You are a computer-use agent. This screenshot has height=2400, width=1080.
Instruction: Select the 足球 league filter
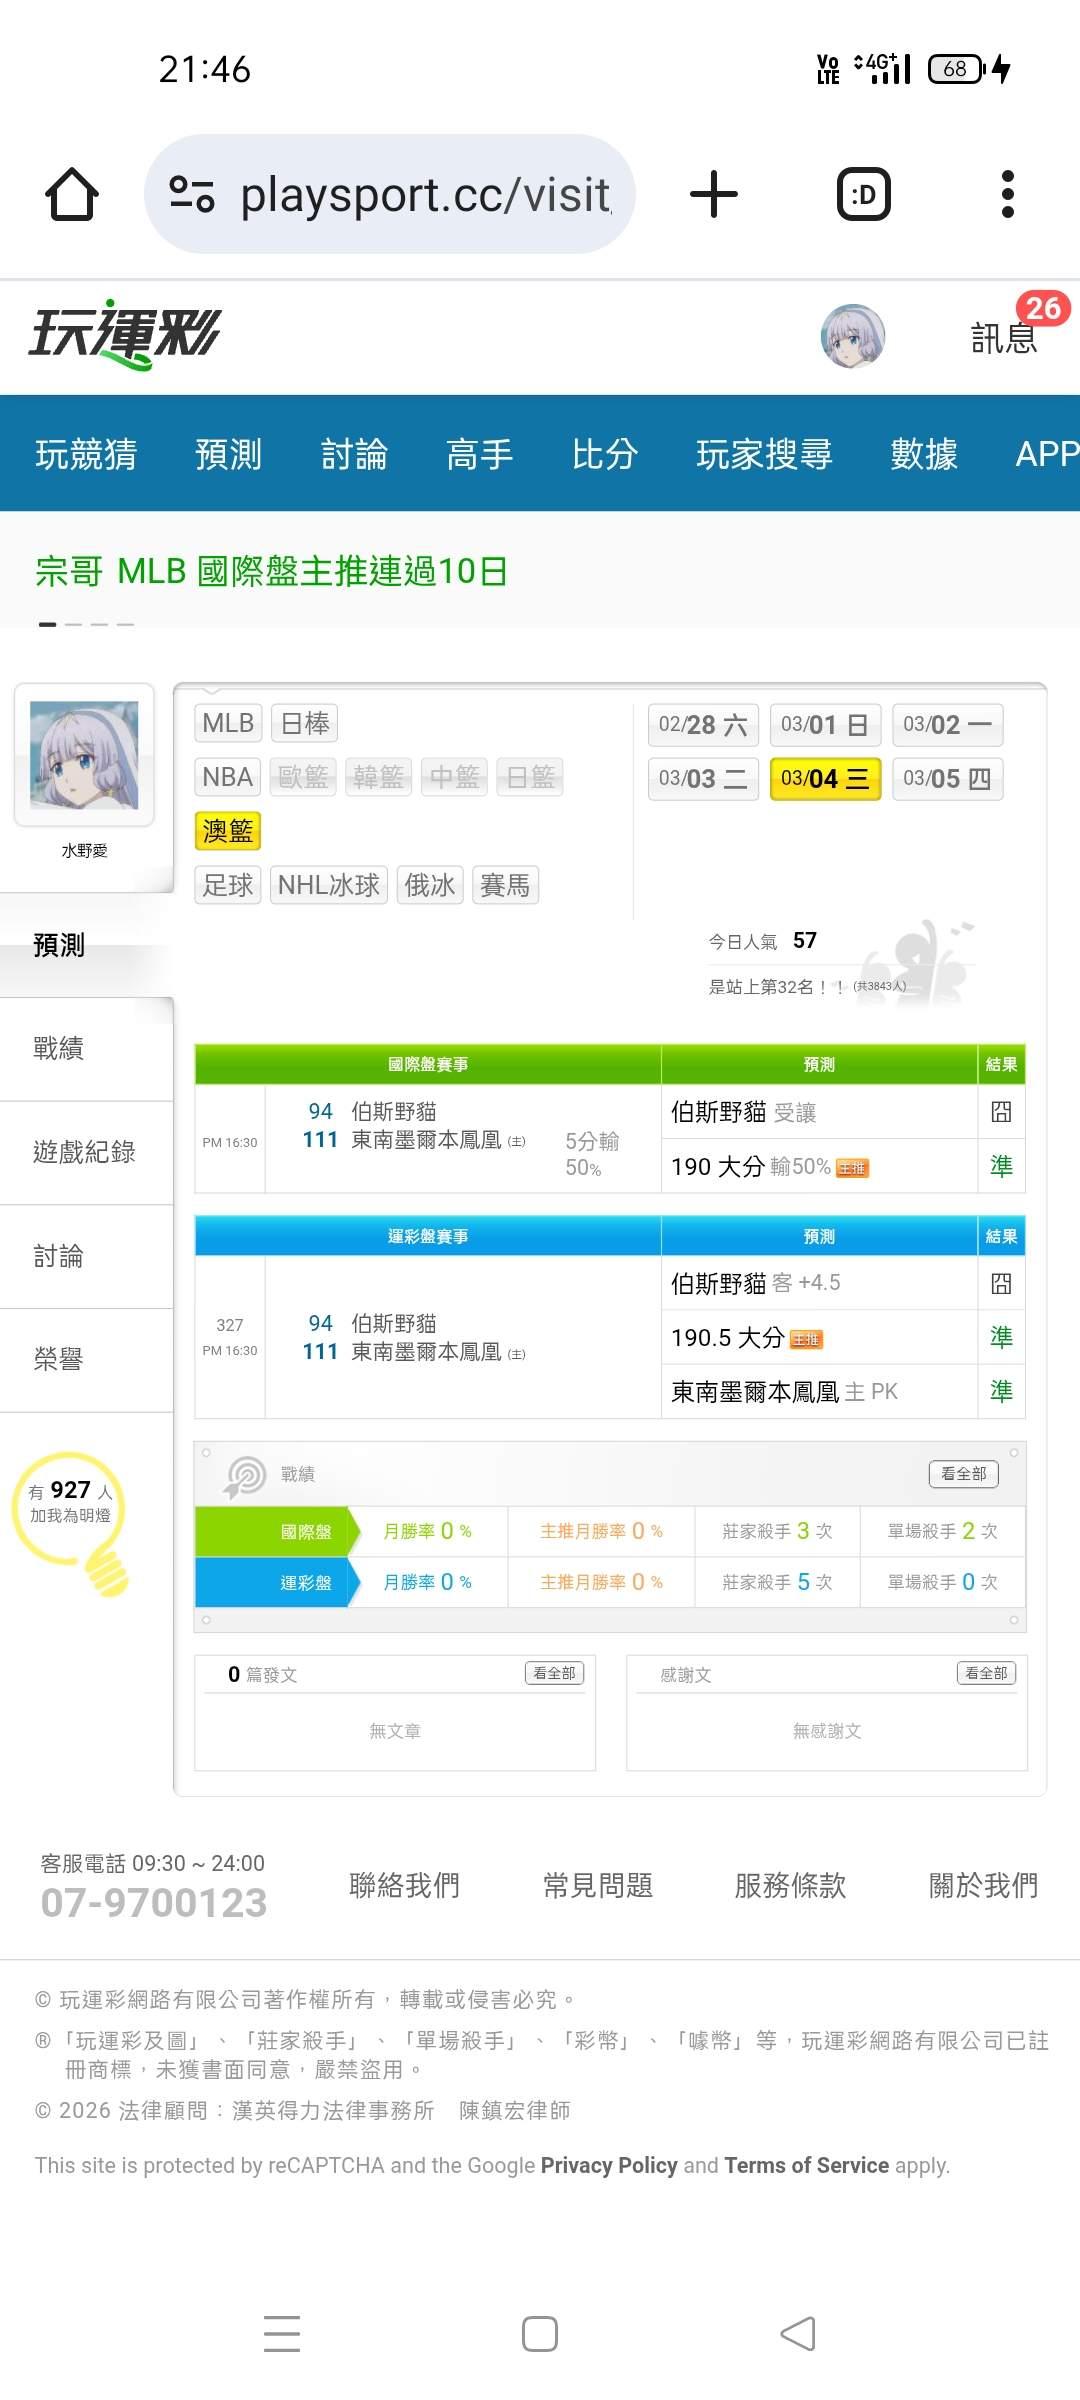[x=228, y=885]
